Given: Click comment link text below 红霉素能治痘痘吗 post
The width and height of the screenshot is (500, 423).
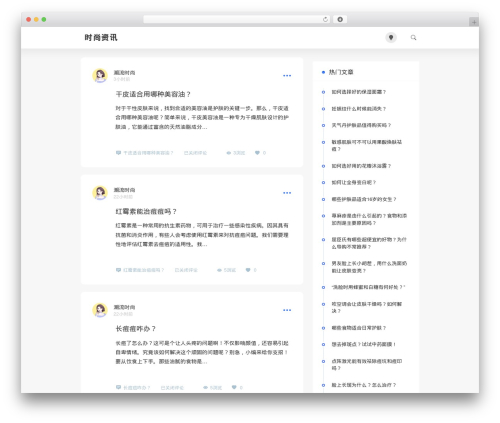Looking at the screenshot, I should pos(144,270).
